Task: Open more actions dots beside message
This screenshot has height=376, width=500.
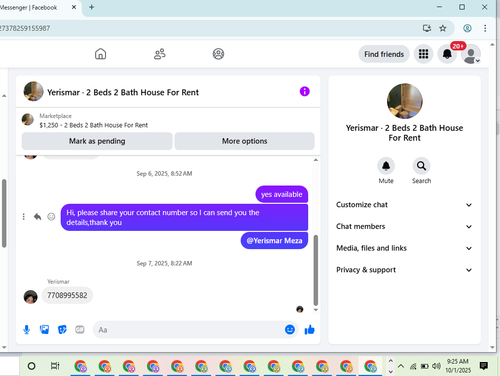Action: [x=23, y=217]
